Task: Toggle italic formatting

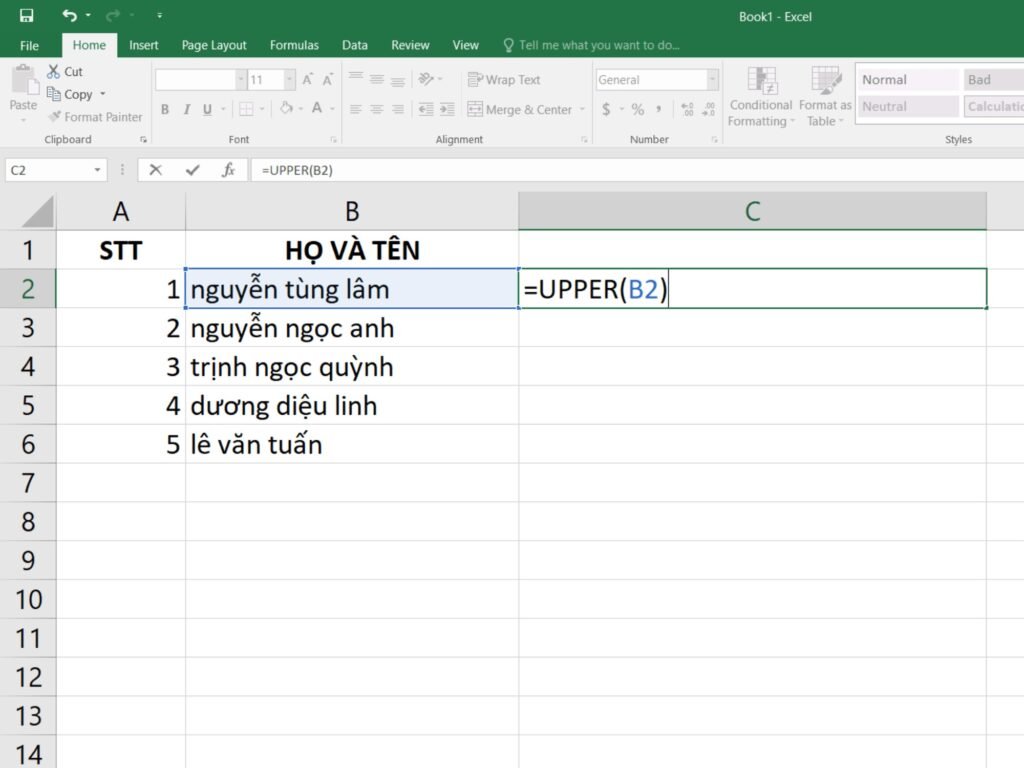Action: tap(187, 110)
